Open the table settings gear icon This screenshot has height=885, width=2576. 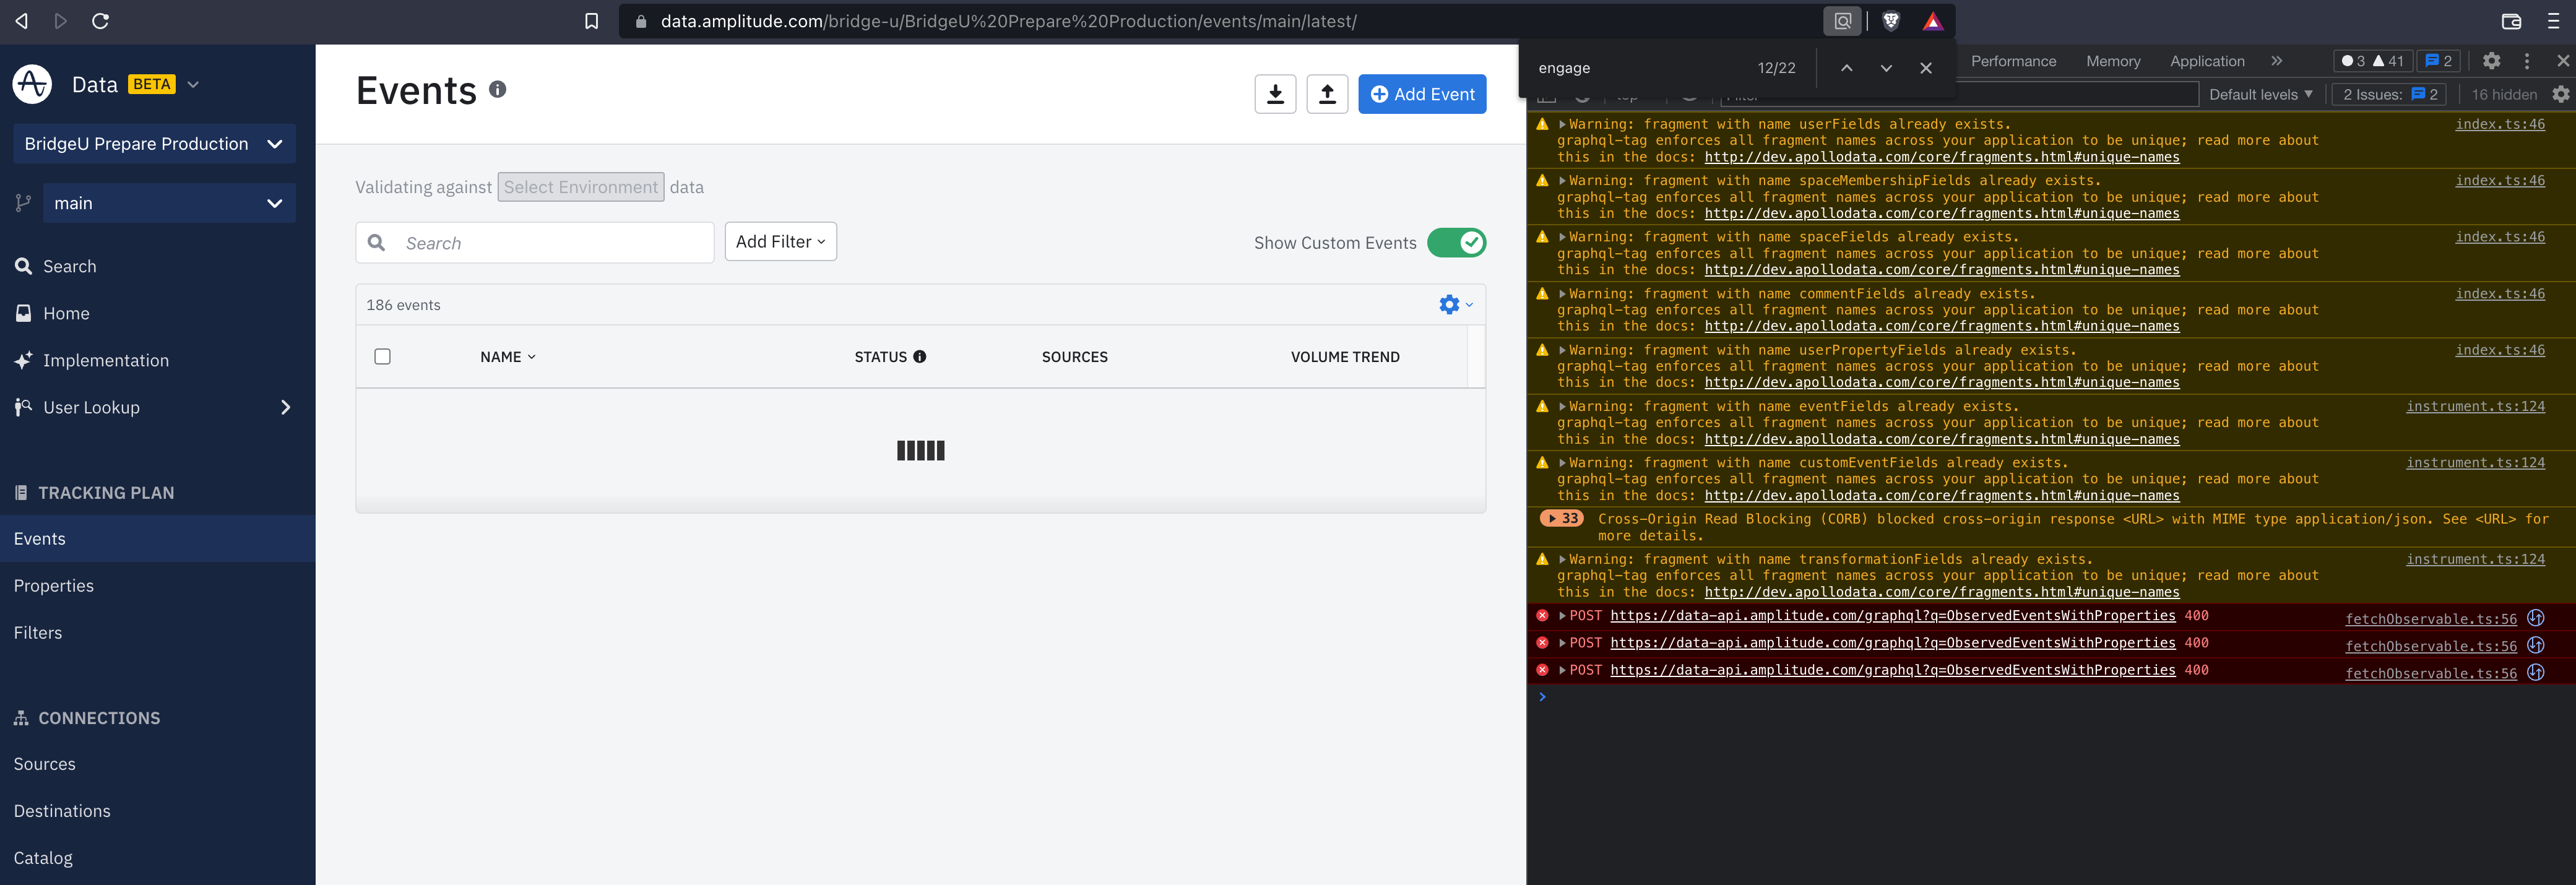coord(1449,304)
